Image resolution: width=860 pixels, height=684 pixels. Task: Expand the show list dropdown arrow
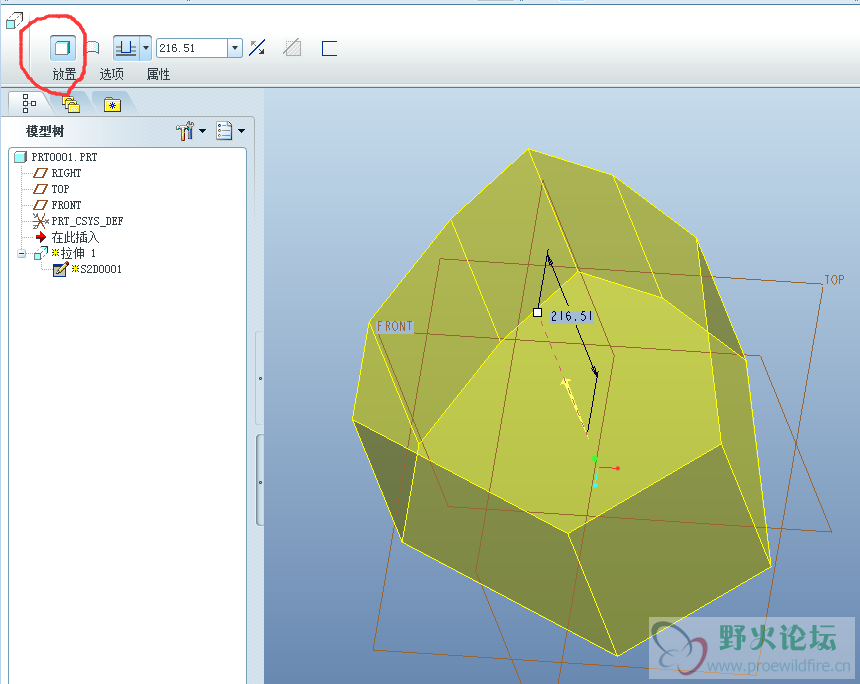click(x=241, y=131)
